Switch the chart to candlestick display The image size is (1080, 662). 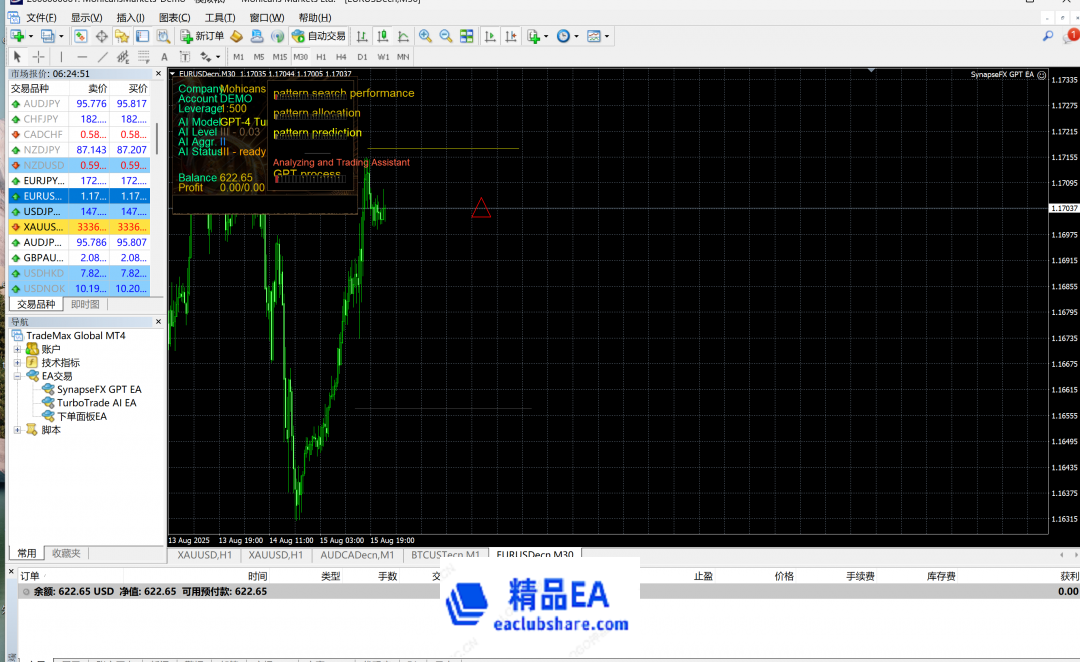(x=382, y=36)
